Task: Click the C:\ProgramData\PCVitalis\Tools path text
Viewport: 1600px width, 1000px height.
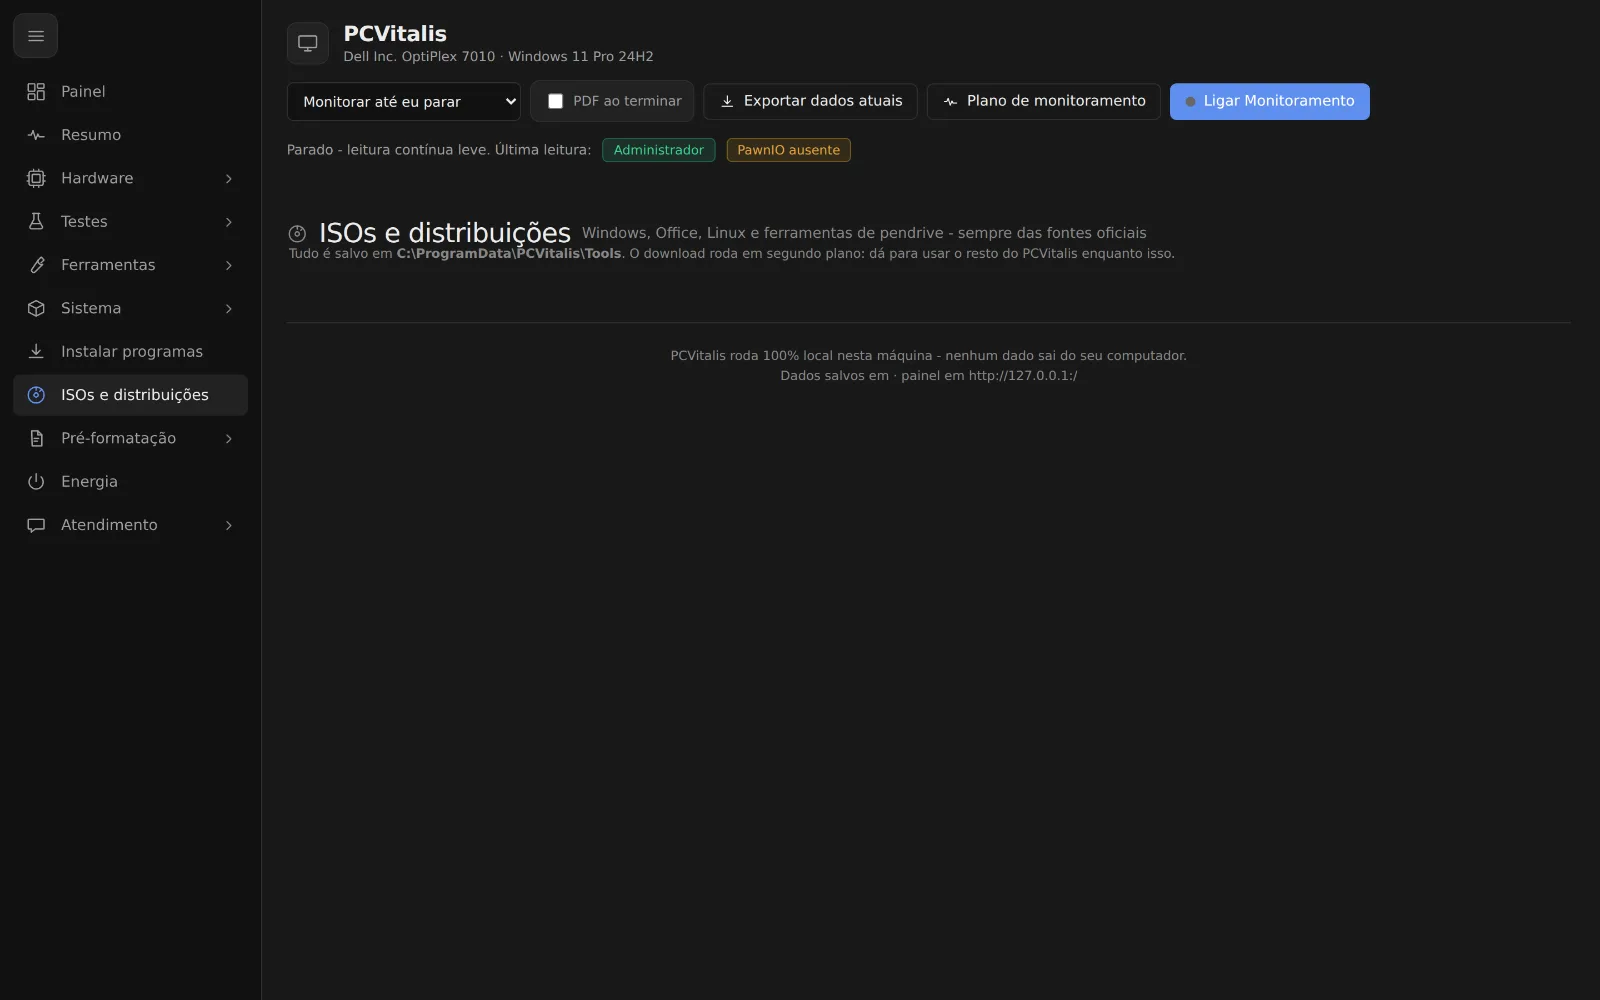Action: (509, 254)
